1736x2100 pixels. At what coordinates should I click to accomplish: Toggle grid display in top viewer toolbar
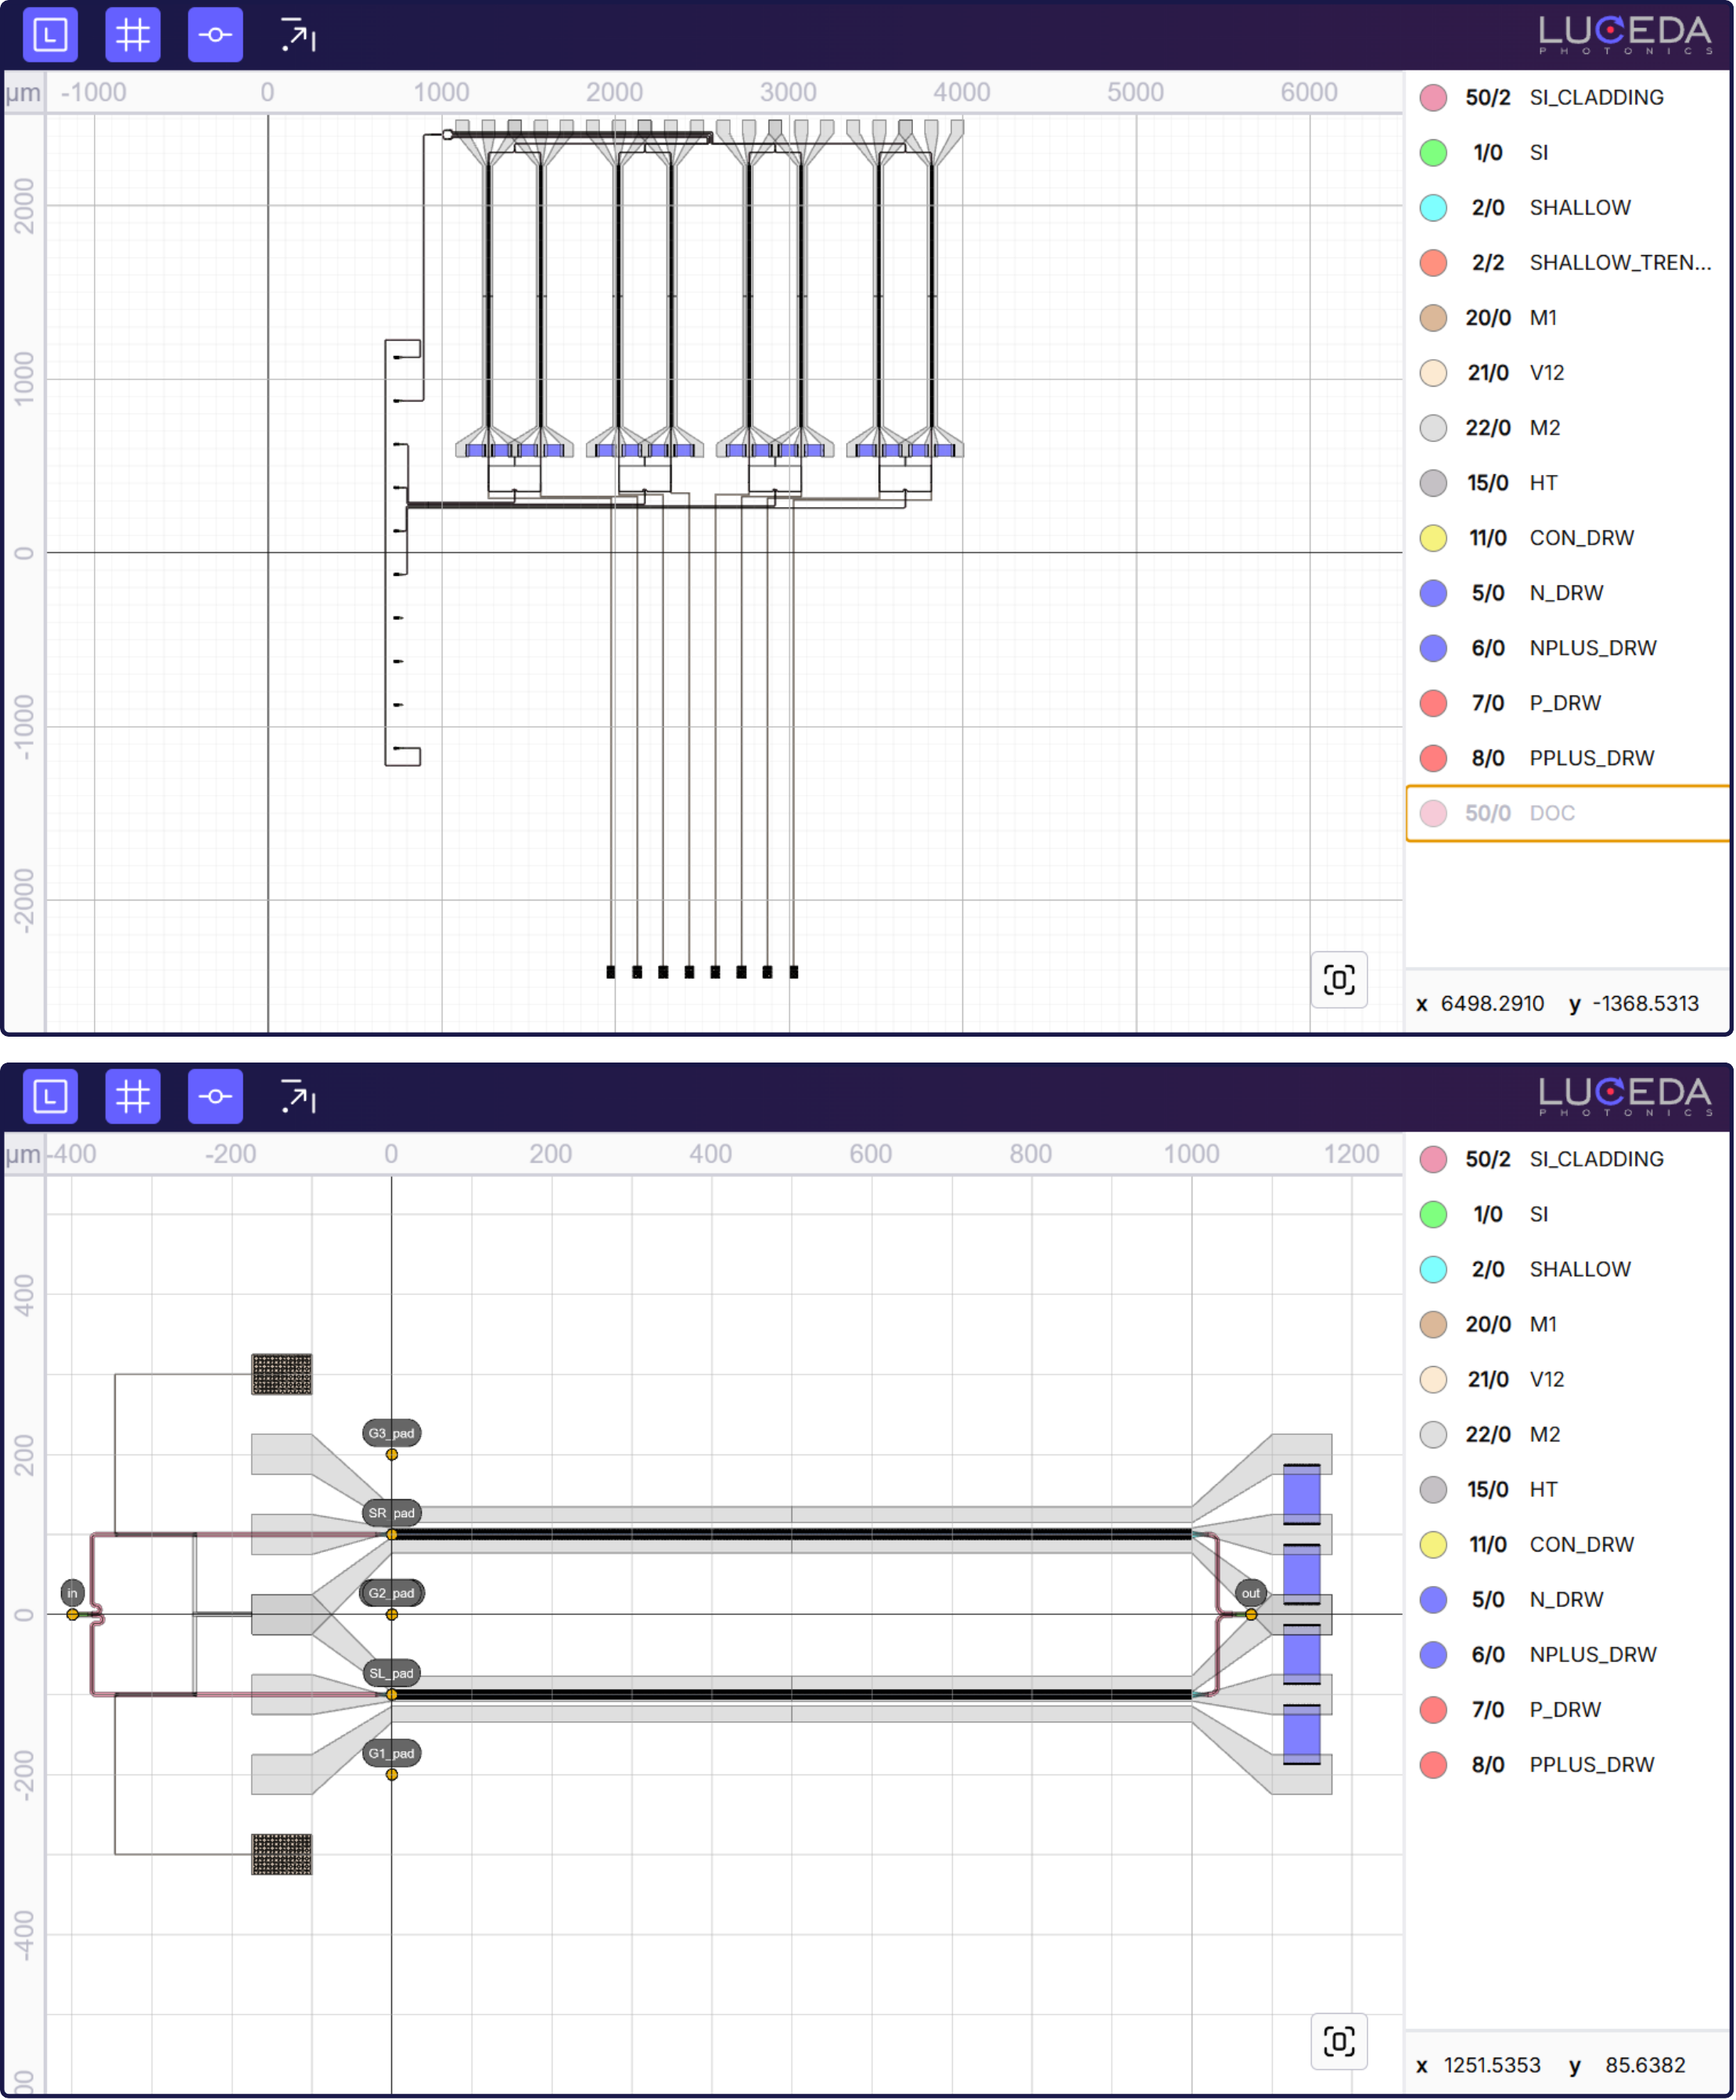click(133, 35)
